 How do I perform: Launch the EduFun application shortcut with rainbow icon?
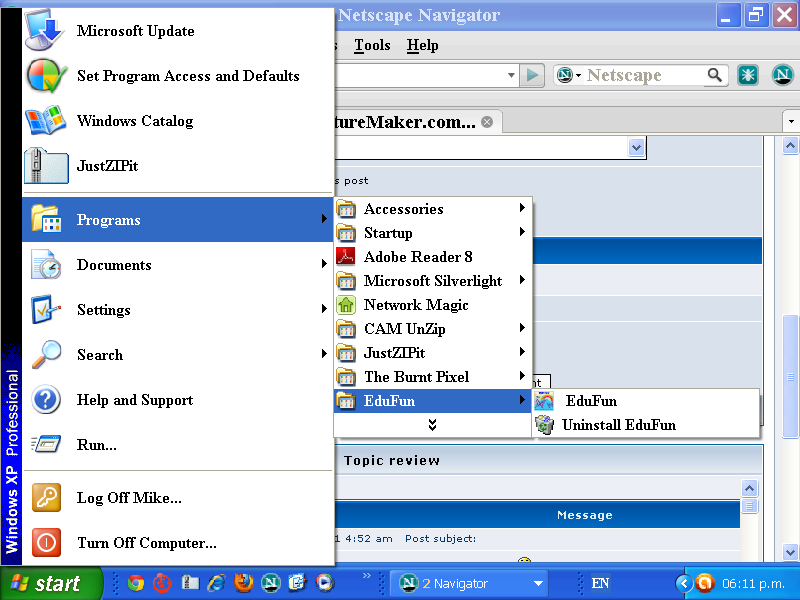click(645, 401)
